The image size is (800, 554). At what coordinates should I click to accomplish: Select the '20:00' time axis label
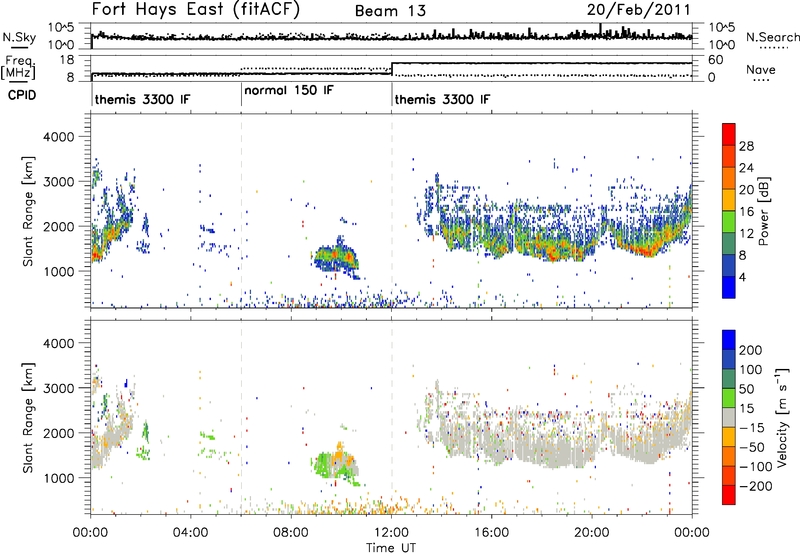pyautogui.click(x=591, y=533)
